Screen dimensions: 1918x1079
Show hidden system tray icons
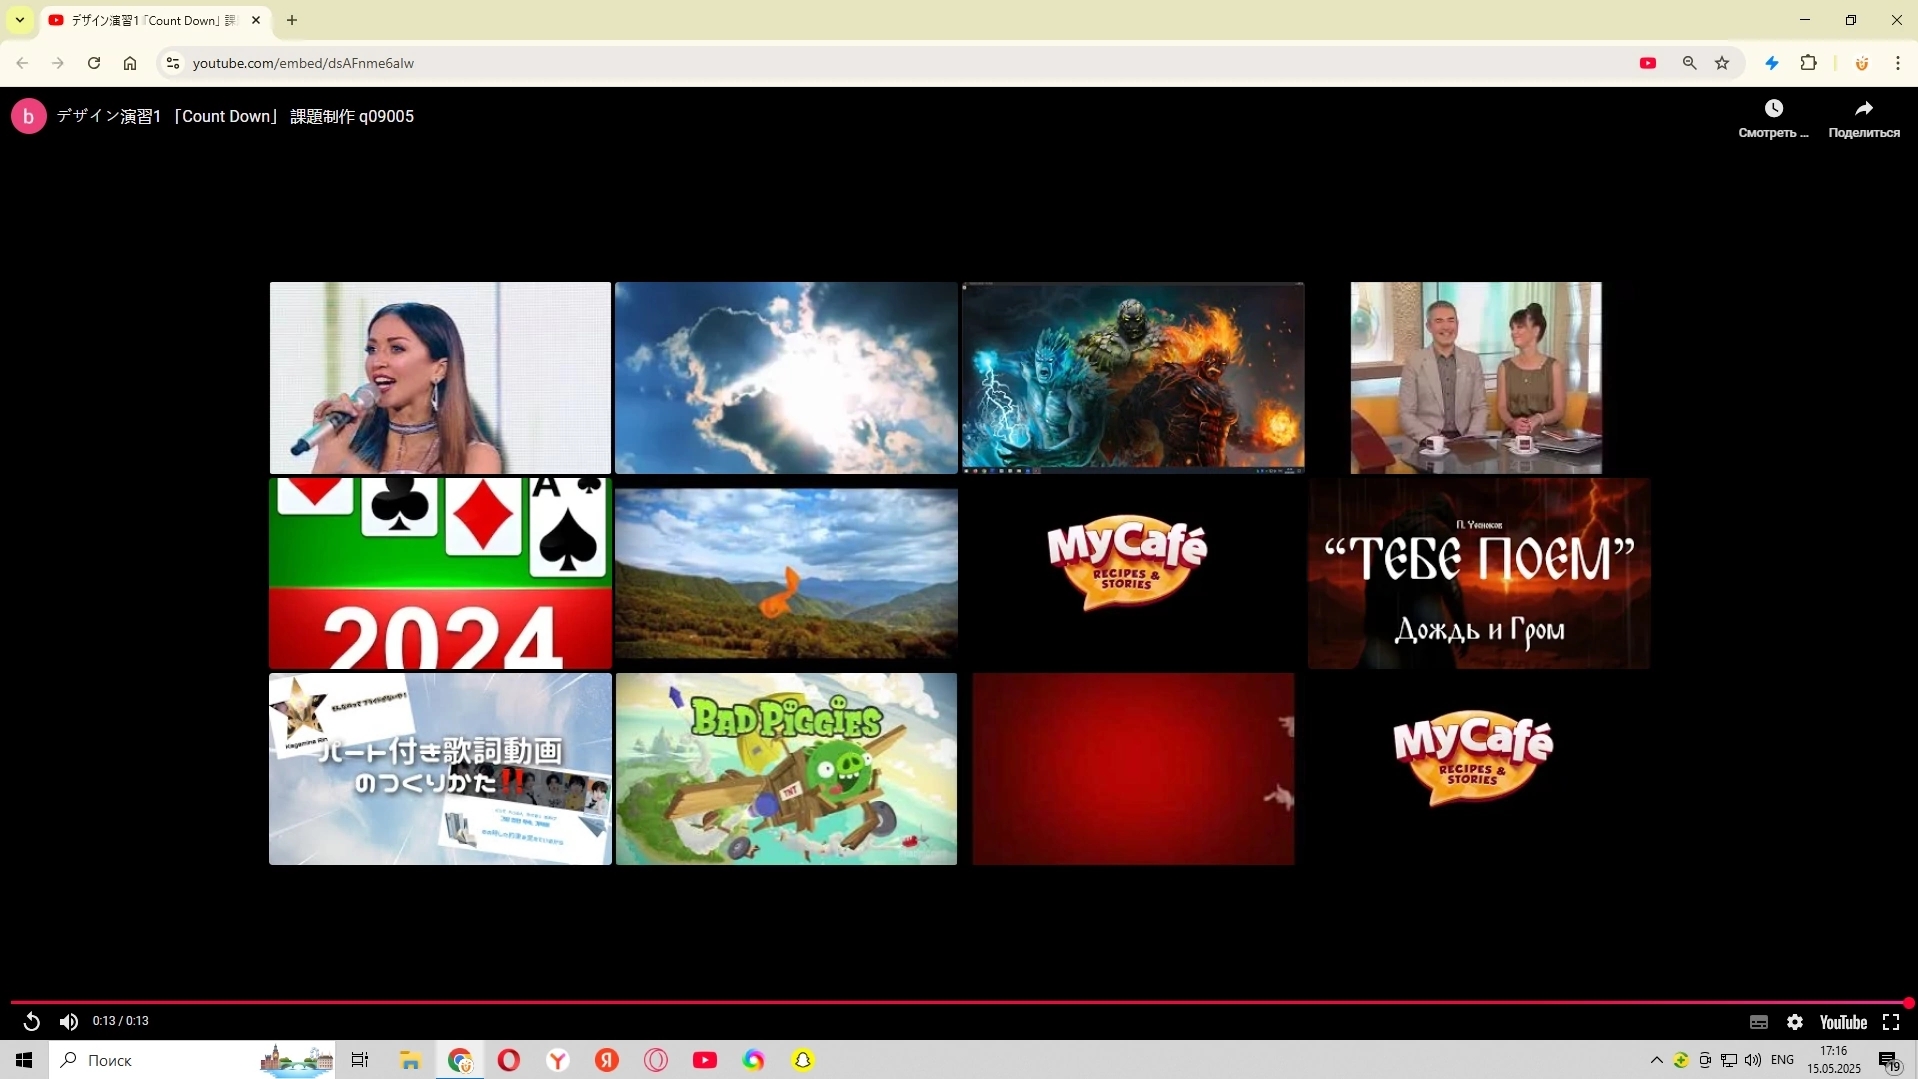1657,1060
